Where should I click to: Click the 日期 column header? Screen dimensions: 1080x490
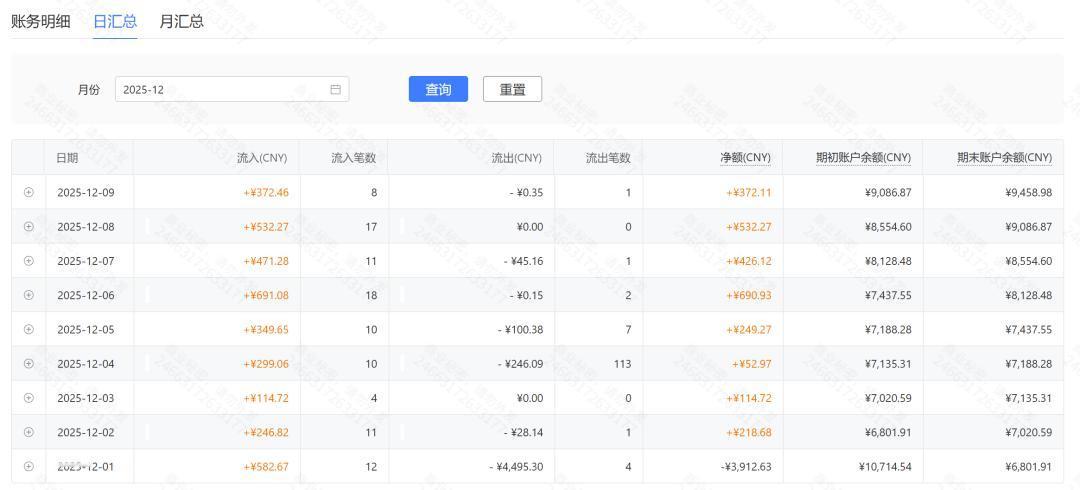coord(67,157)
